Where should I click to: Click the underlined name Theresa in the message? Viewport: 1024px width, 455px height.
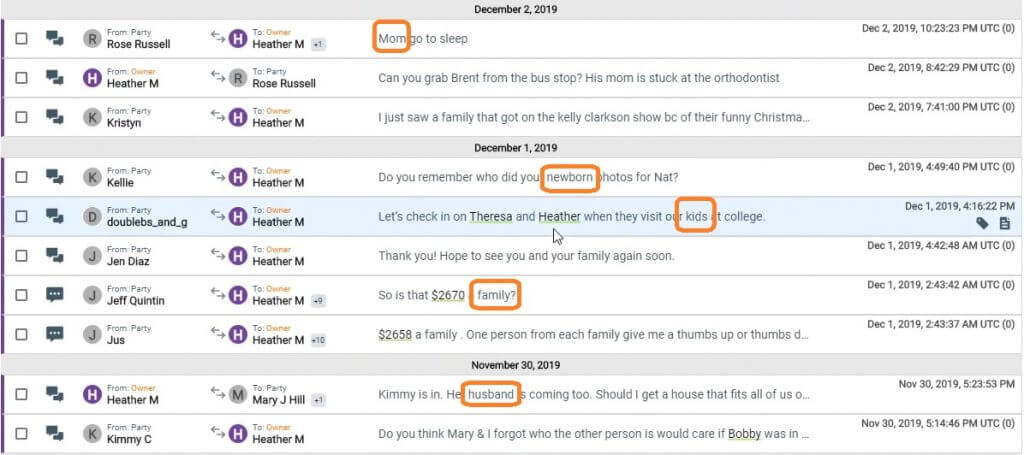pos(490,216)
